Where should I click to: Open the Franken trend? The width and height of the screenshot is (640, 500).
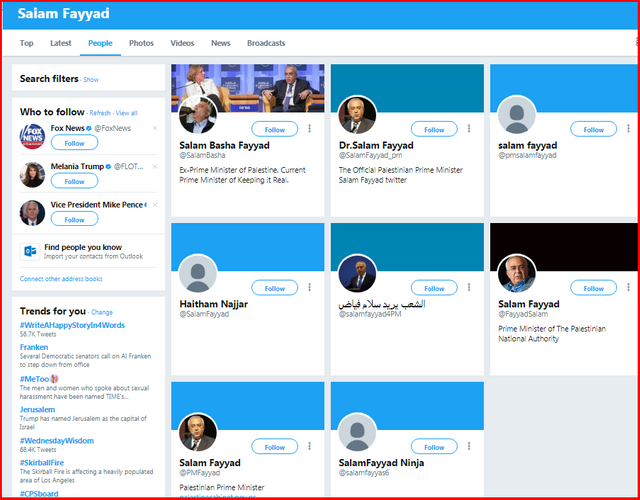tap(34, 347)
